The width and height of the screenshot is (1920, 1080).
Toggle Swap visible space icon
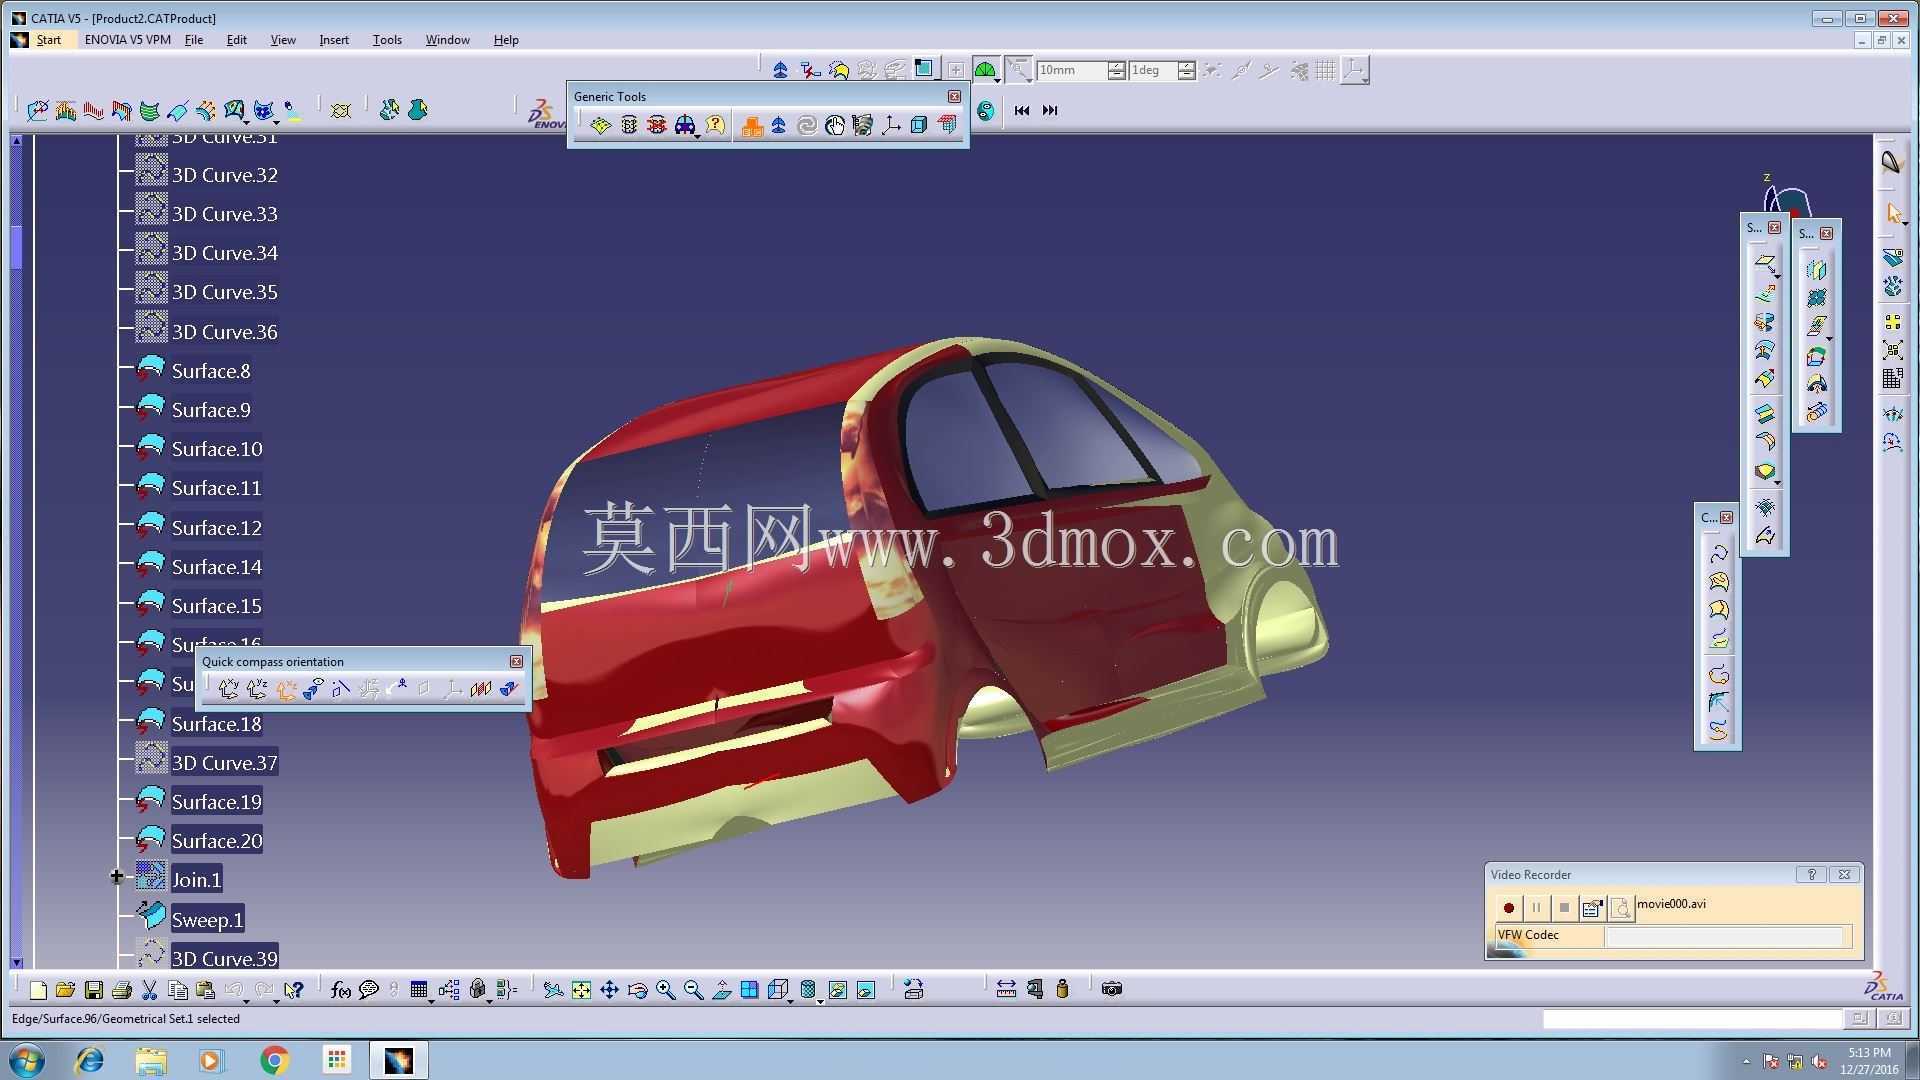click(866, 990)
